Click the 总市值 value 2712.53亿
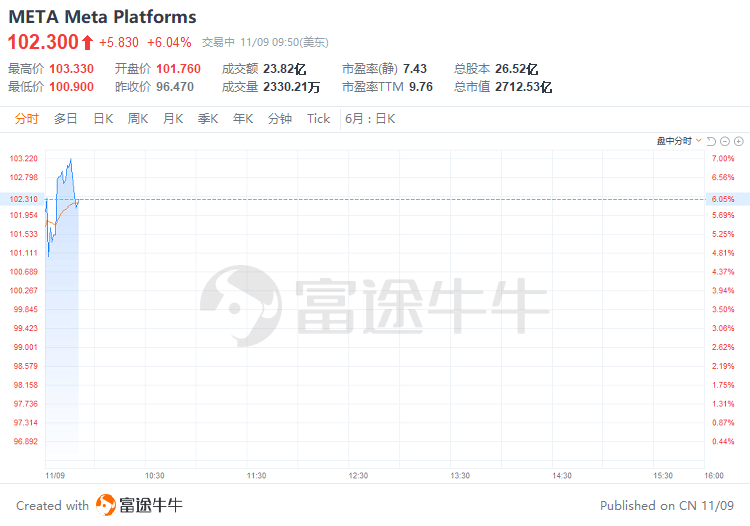 tap(523, 87)
